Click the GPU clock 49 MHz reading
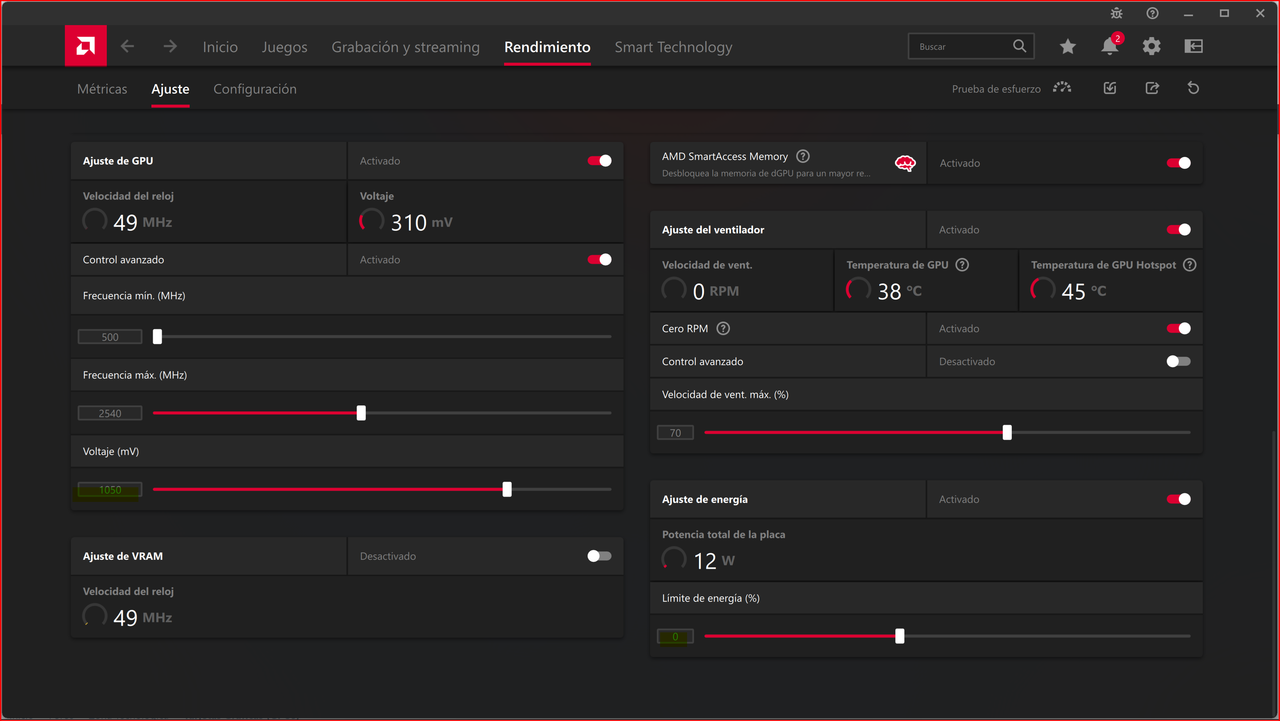1280x721 pixels. (128, 222)
